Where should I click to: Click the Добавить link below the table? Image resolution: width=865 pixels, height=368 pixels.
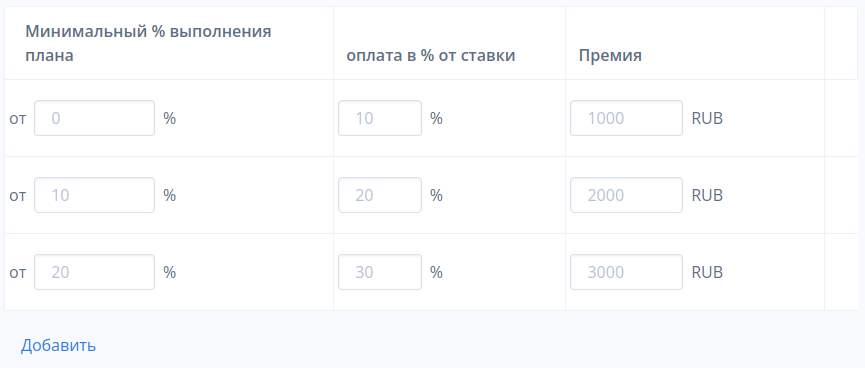(x=58, y=346)
